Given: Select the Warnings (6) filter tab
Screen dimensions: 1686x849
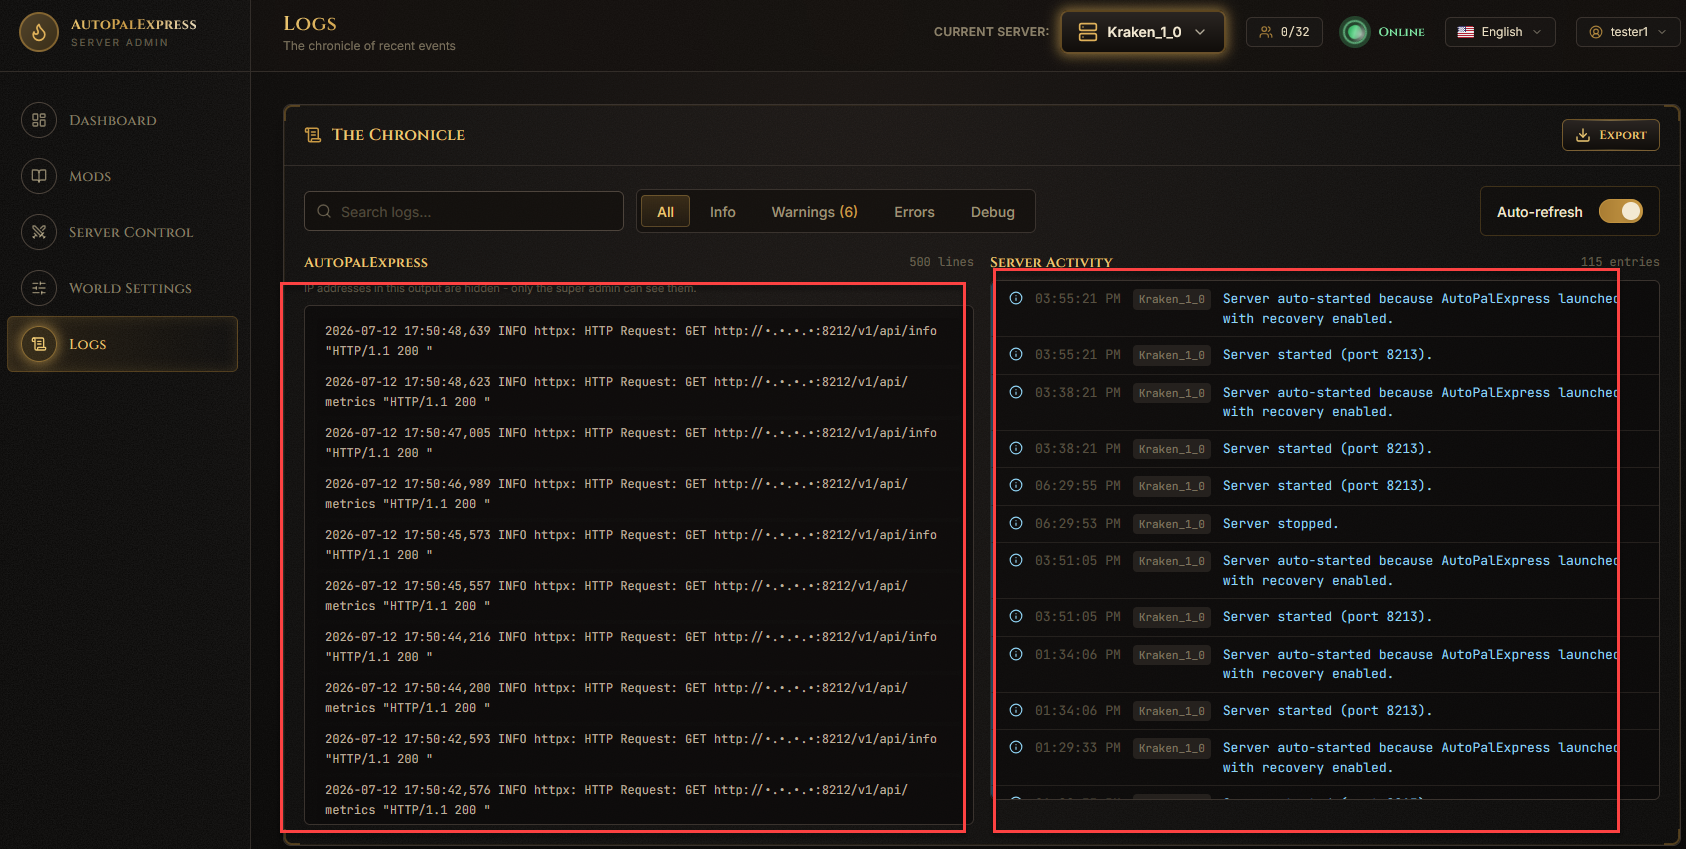Looking at the screenshot, I should (x=814, y=212).
